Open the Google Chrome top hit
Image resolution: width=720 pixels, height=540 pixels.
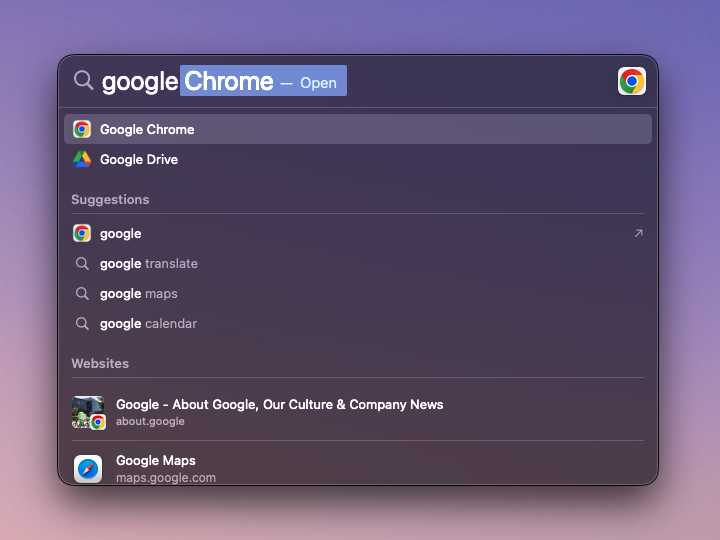358,129
